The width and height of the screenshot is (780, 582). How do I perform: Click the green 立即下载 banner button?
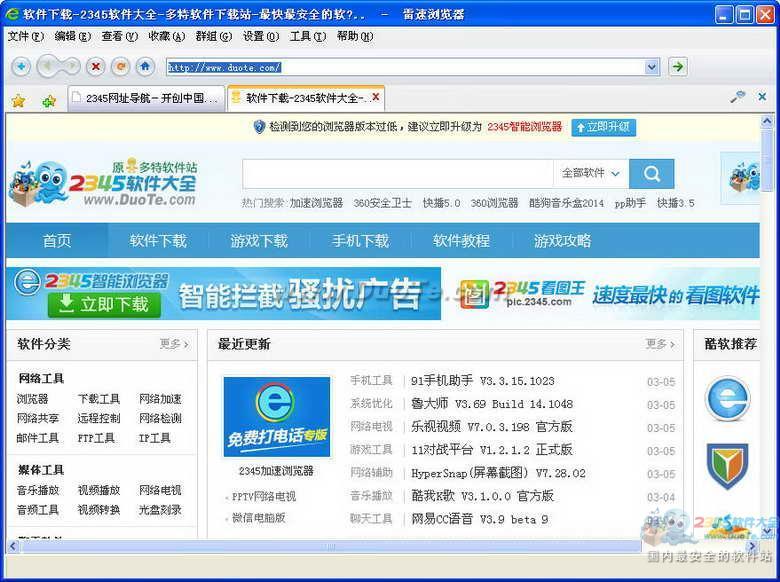(104, 304)
